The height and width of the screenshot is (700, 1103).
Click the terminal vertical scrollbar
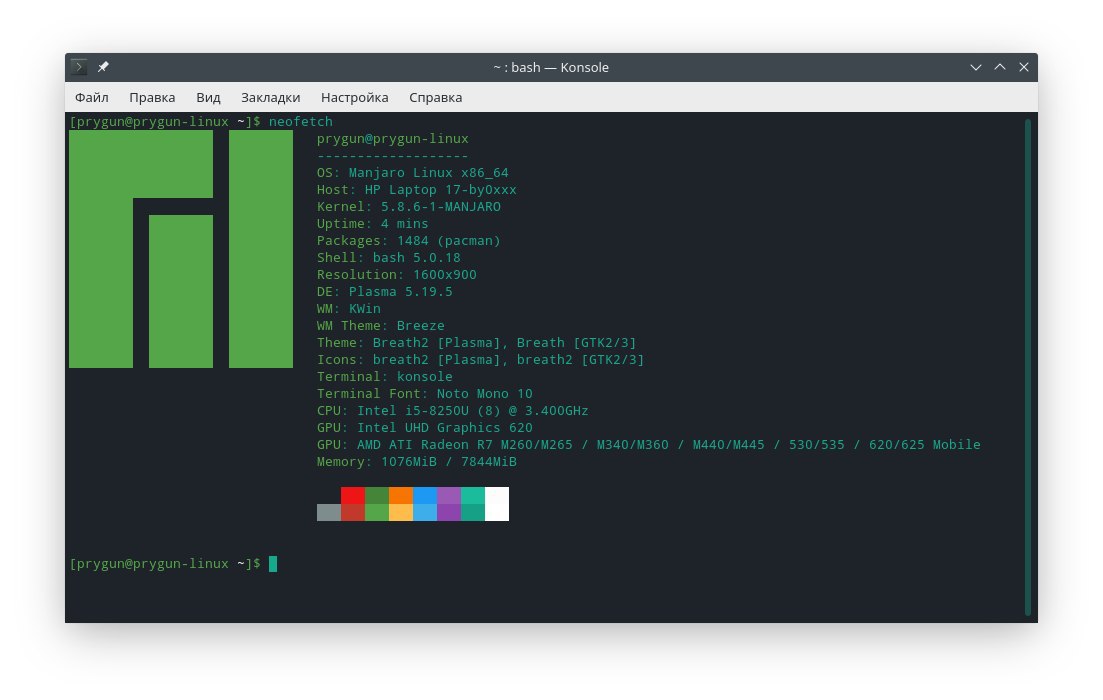click(x=1028, y=367)
